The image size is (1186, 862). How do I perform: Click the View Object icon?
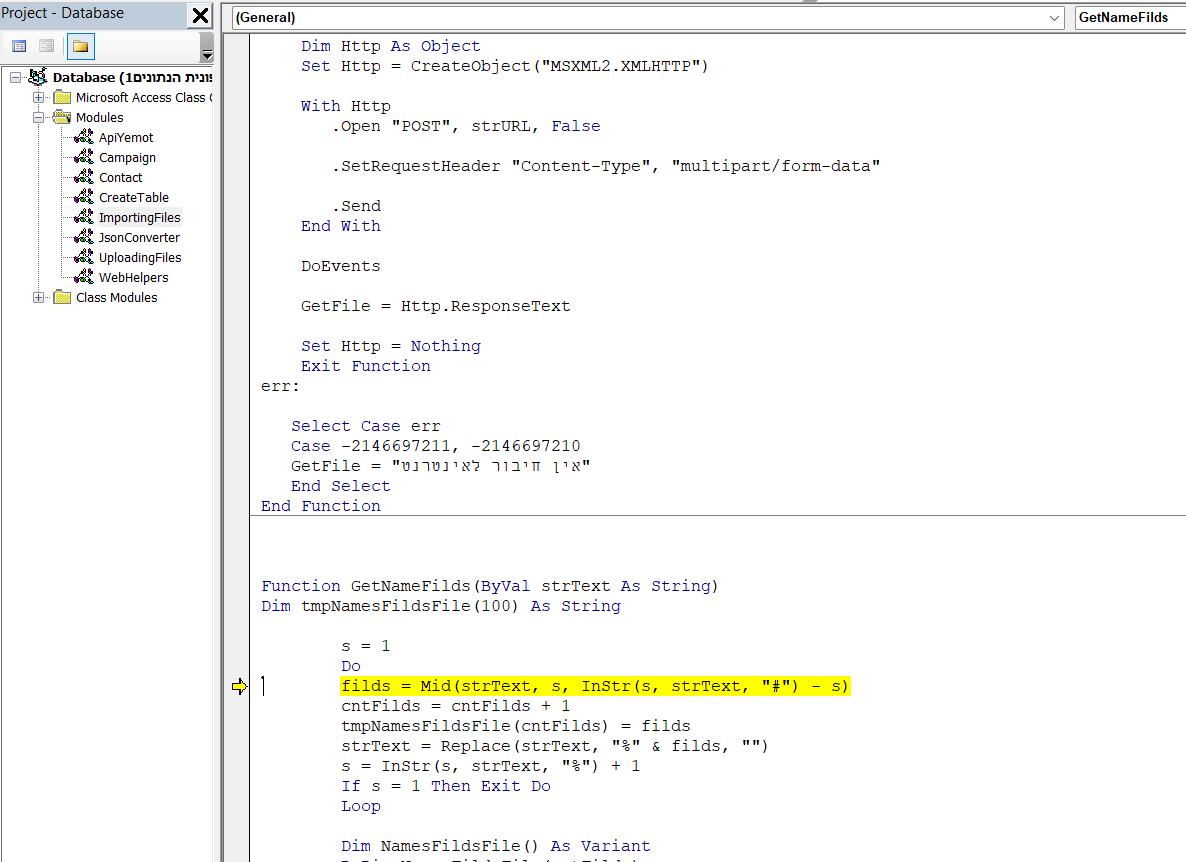(46, 46)
